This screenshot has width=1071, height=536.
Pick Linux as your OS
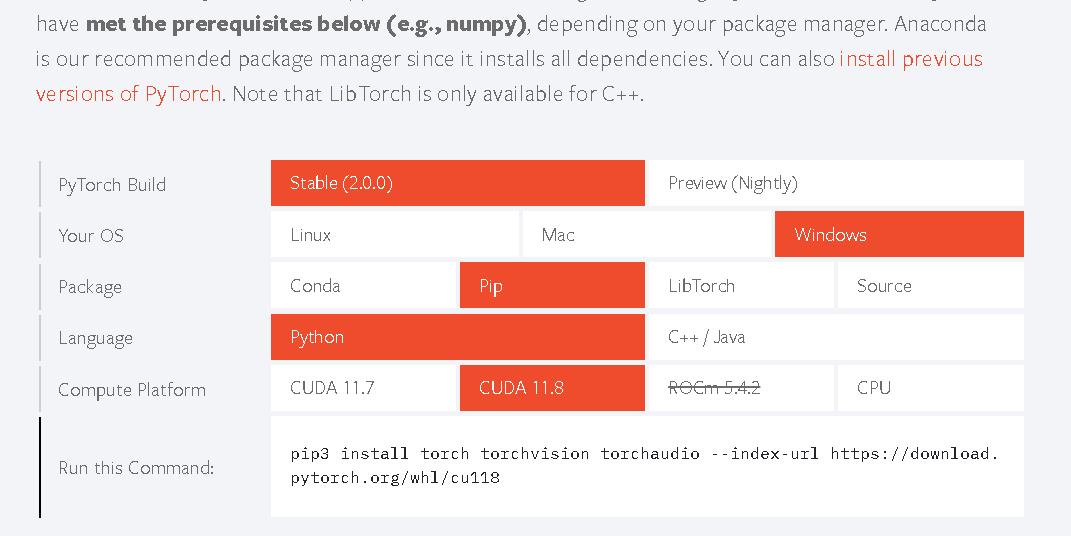[x=395, y=234]
